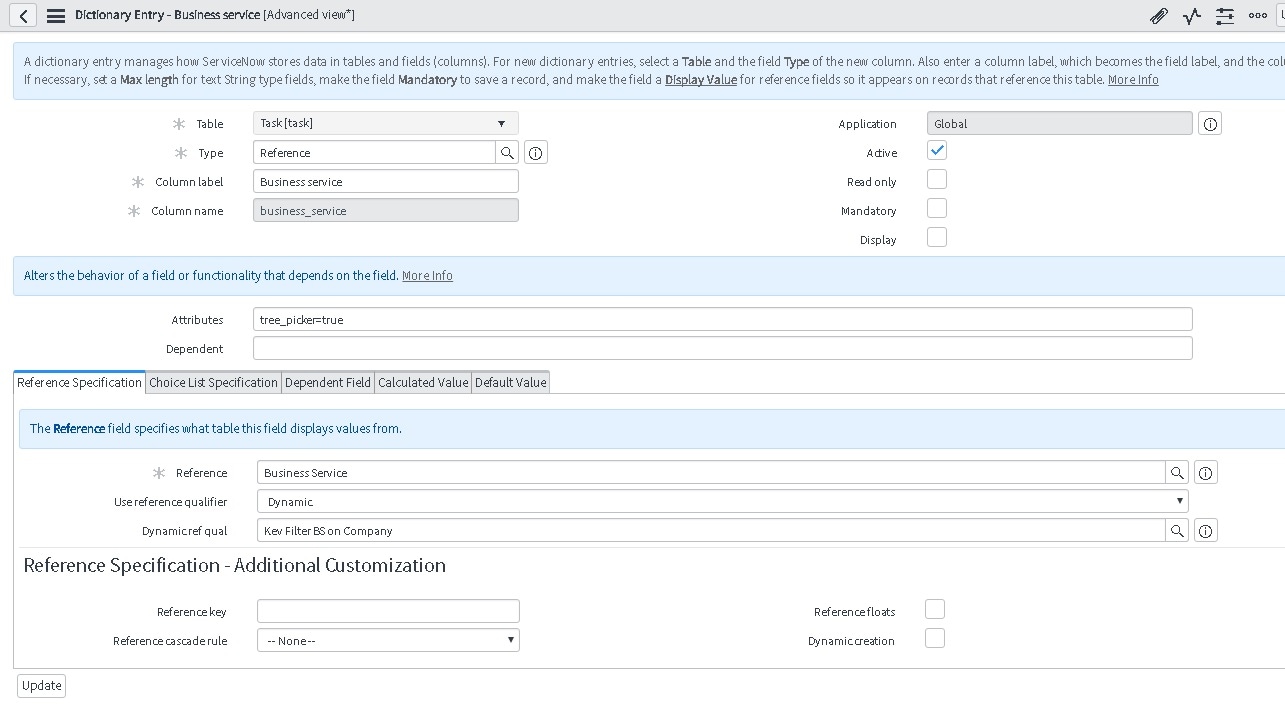Open the hamburger context menu
Viewport: 1285px width, 706px height.
tap(57, 15)
